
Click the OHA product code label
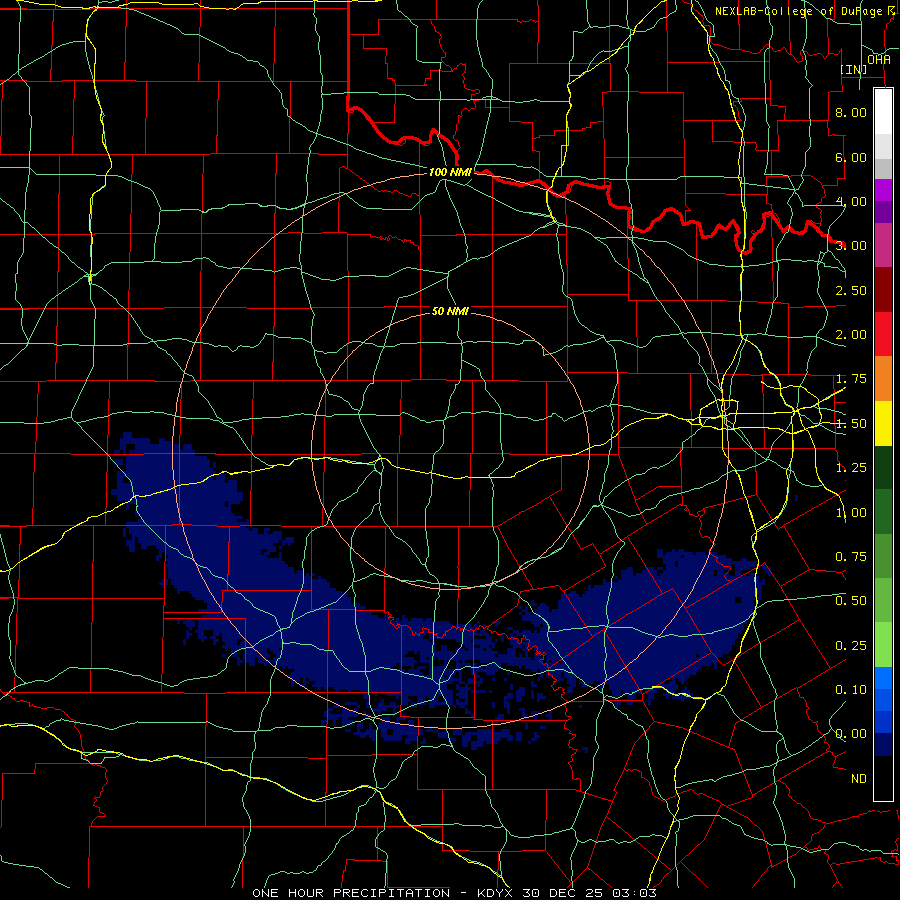879,59
